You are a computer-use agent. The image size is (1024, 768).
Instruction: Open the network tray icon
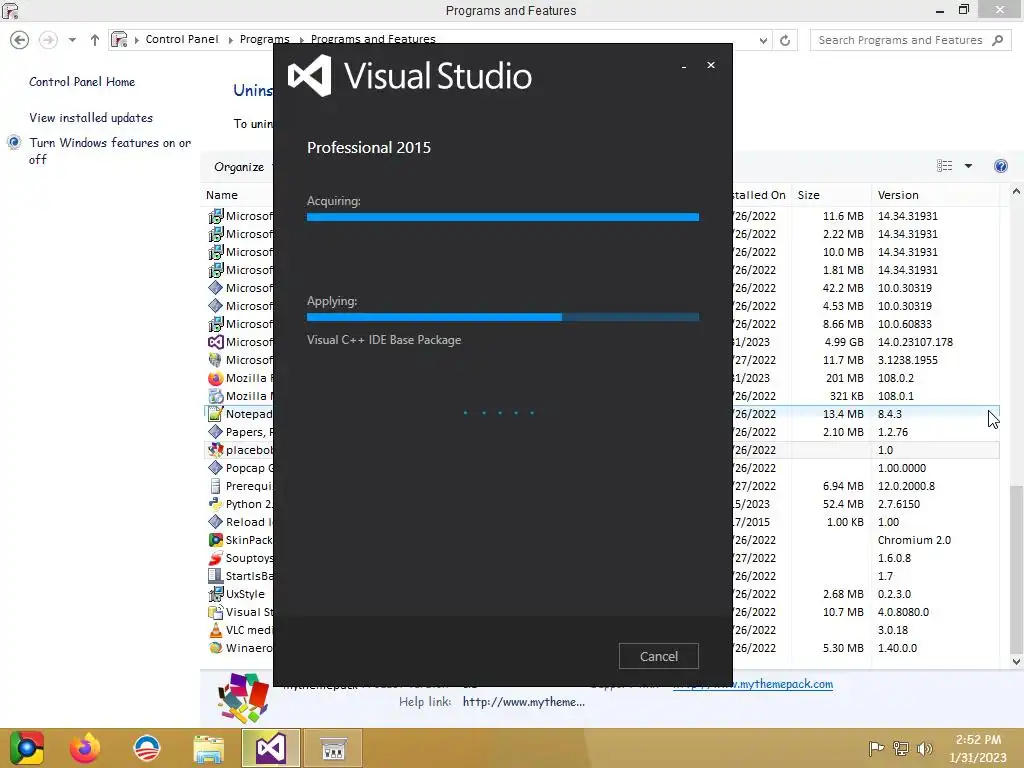click(x=901, y=749)
